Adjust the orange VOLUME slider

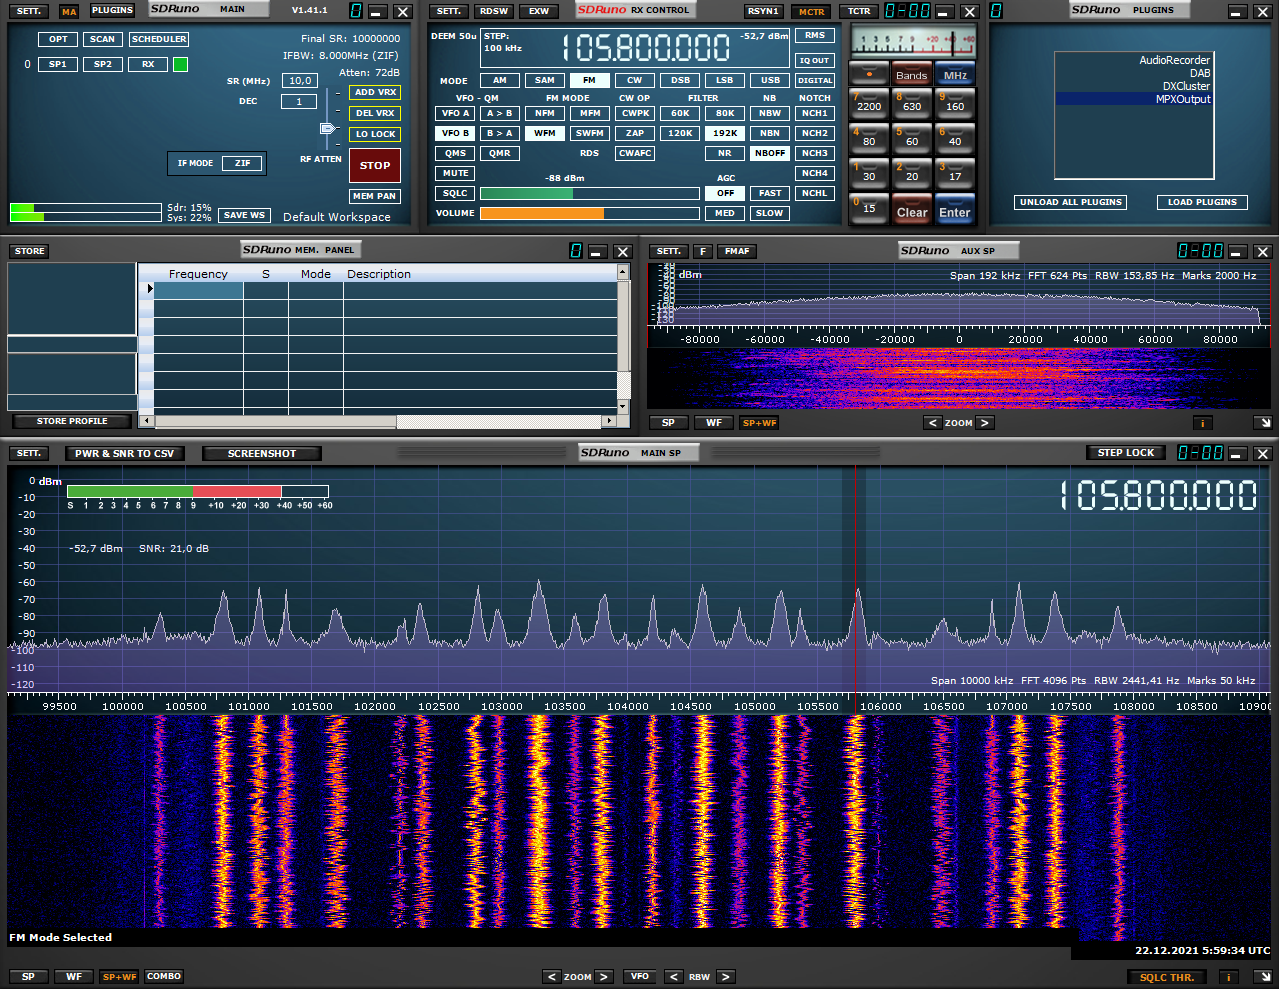coord(589,213)
